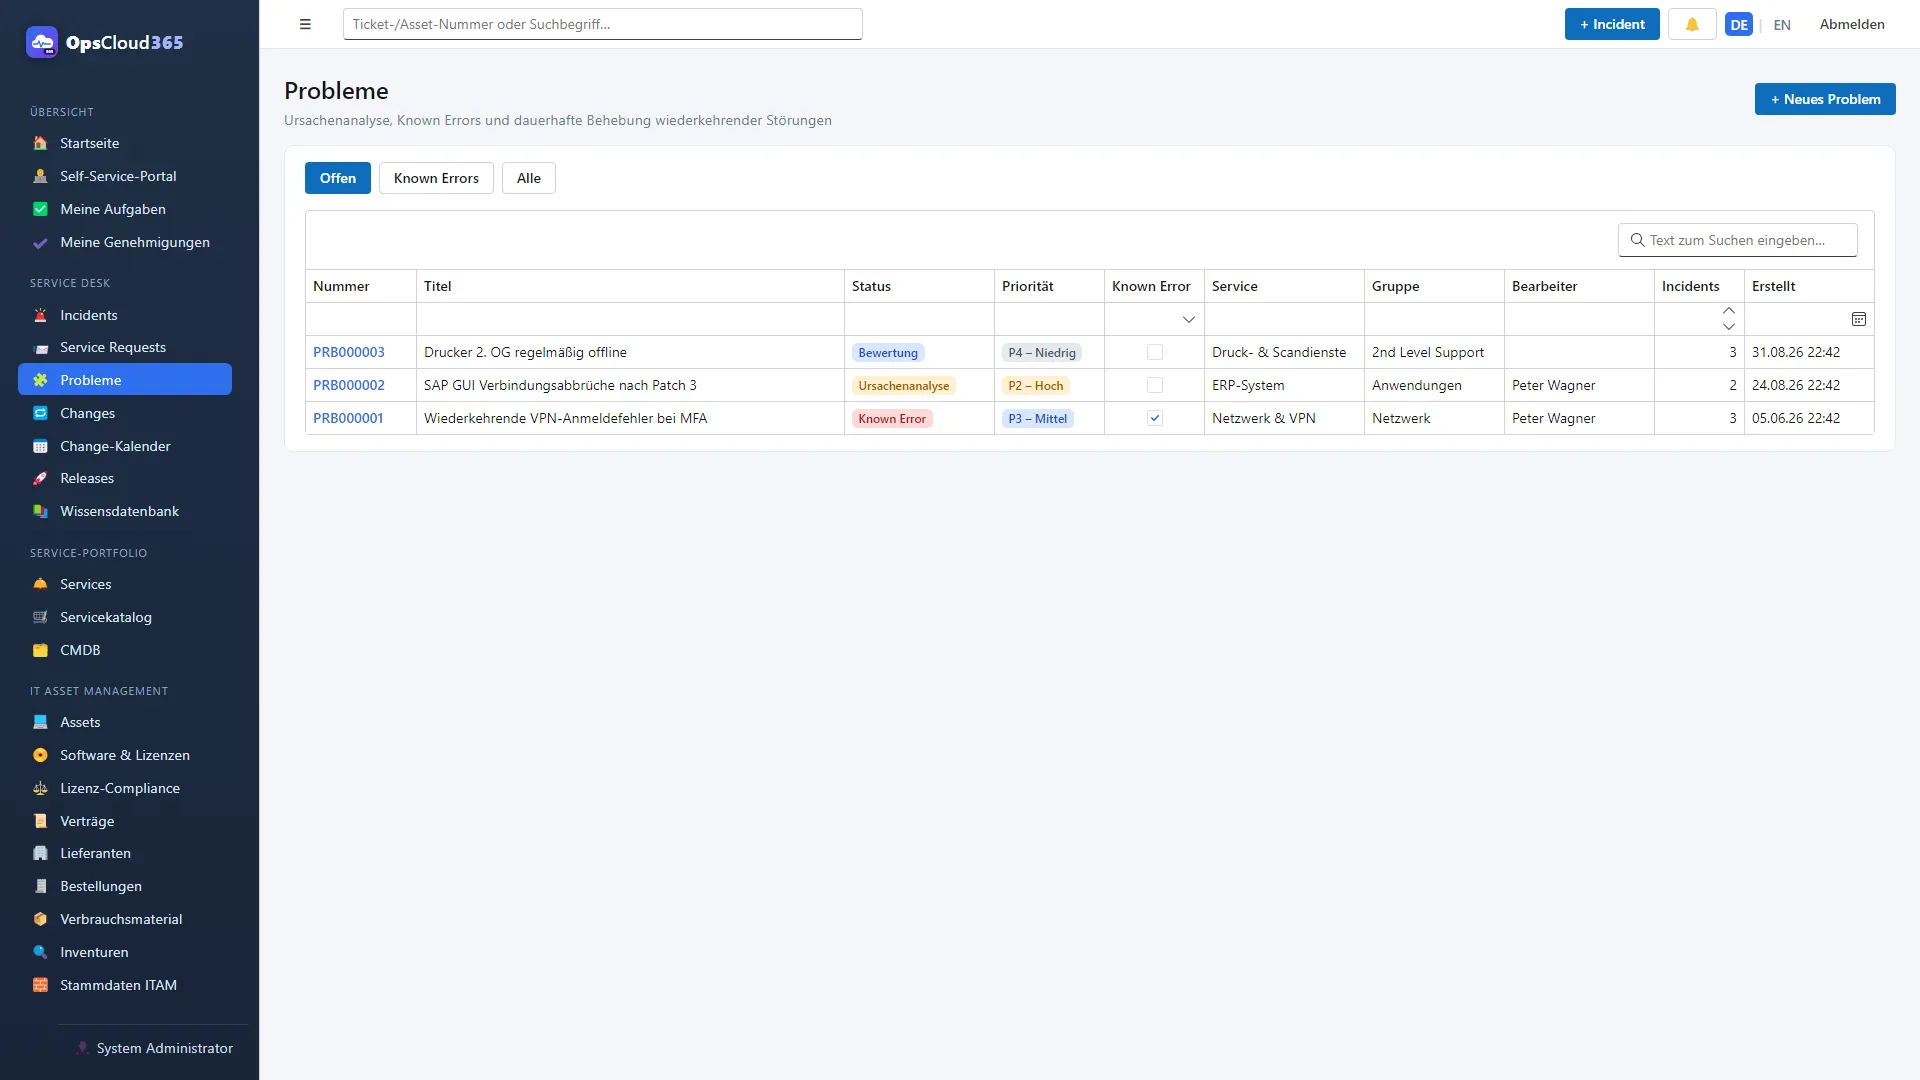Open notifications bell icon
The height and width of the screenshot is (1080, 1920).
(1692, 24)
